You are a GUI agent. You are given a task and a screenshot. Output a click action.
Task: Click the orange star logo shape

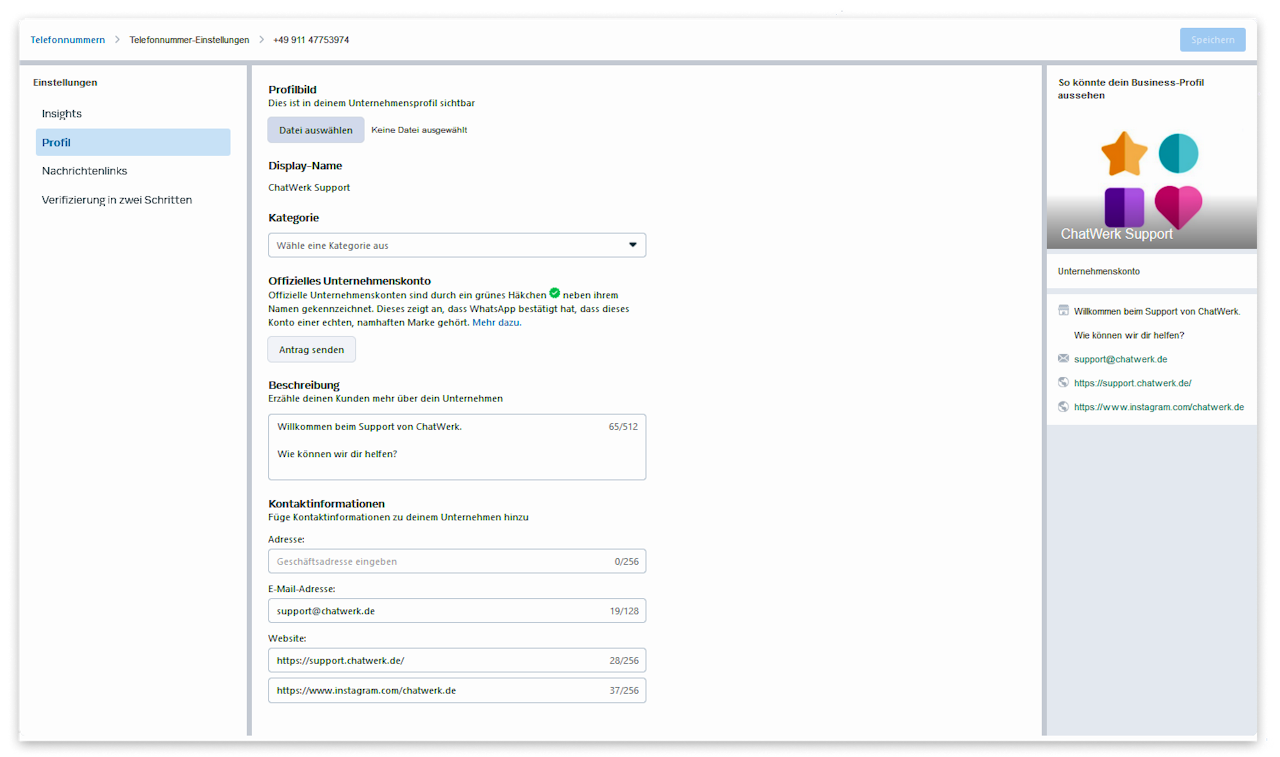pyautogui.click(x=1125, y=154)
